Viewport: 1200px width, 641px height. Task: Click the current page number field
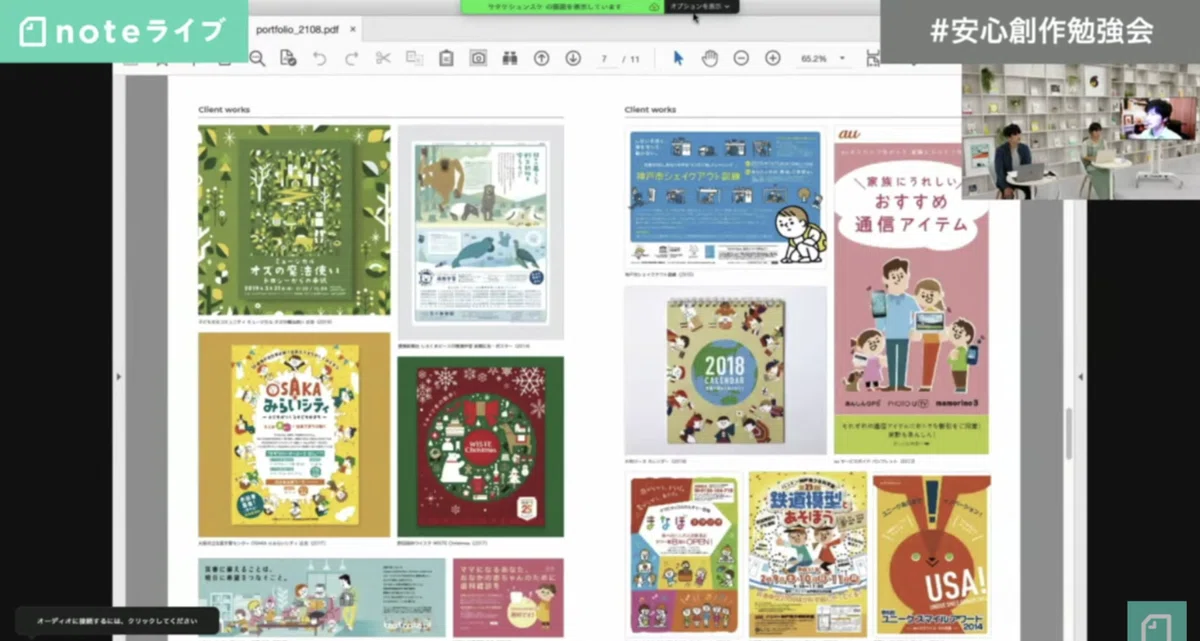(x=605, y=59)
